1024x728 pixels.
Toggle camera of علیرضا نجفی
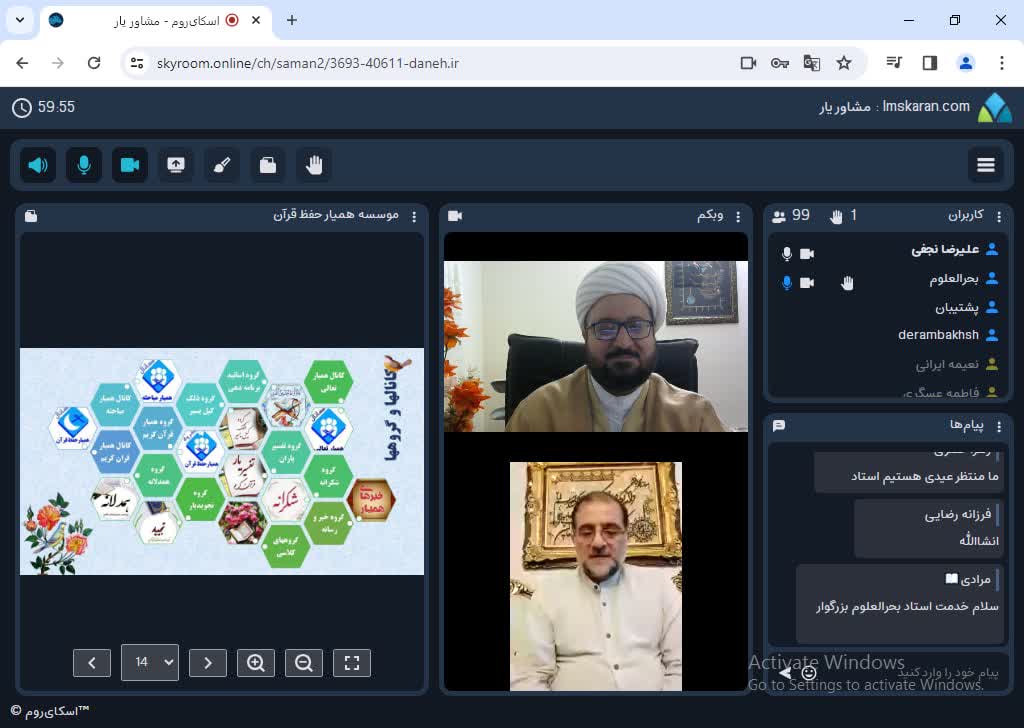coord(807,253)
